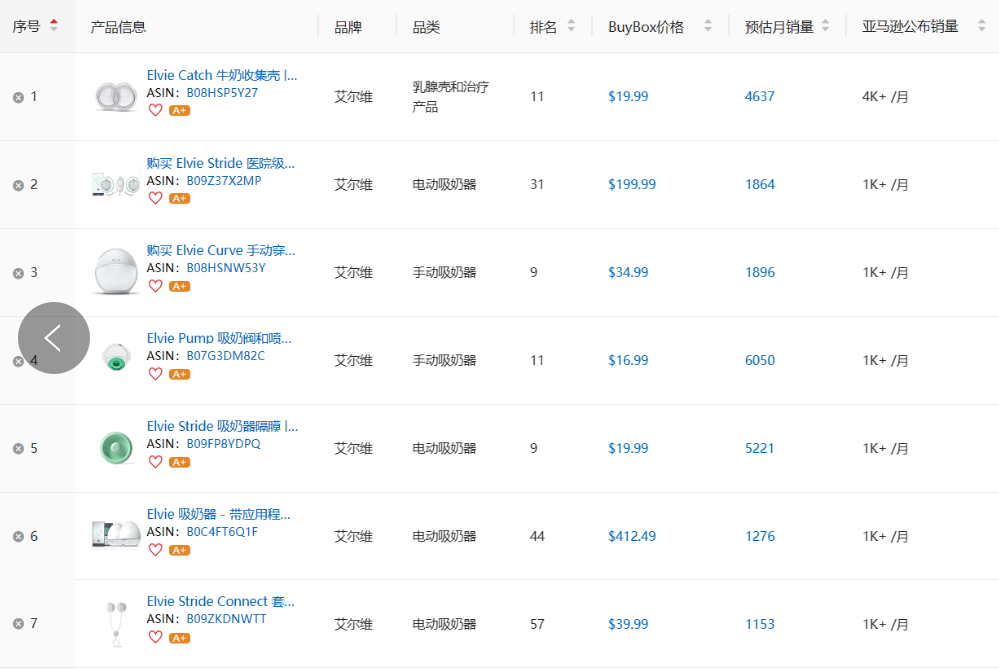The height and width of the screenshot is (669, 999).
Task: Sort results by the 序号 column
Action: [52, 27]
